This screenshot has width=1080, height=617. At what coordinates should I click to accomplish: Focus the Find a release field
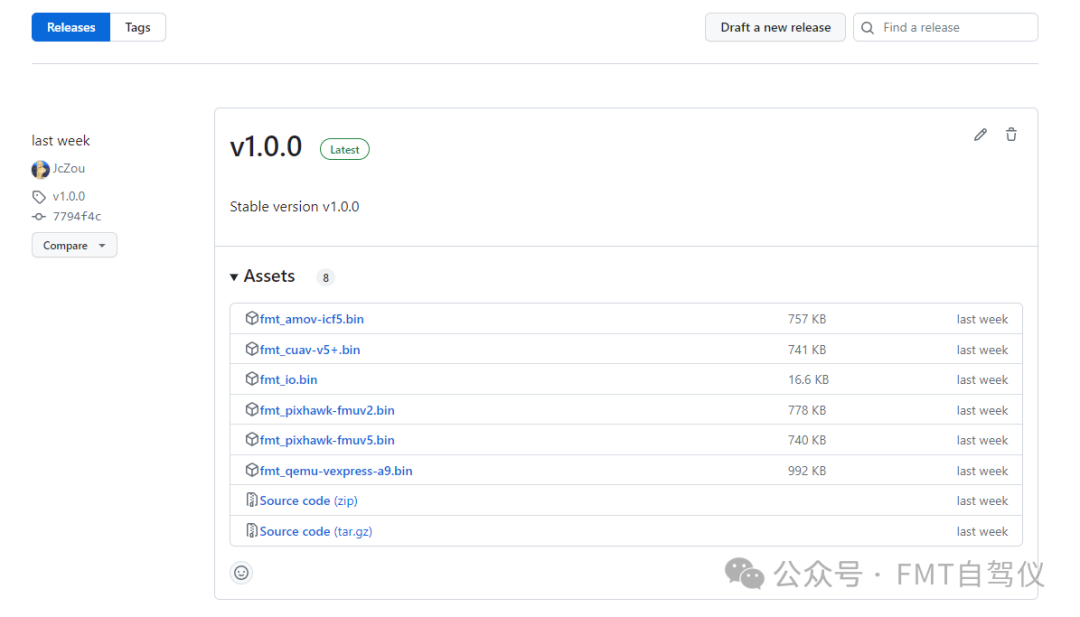955,28
